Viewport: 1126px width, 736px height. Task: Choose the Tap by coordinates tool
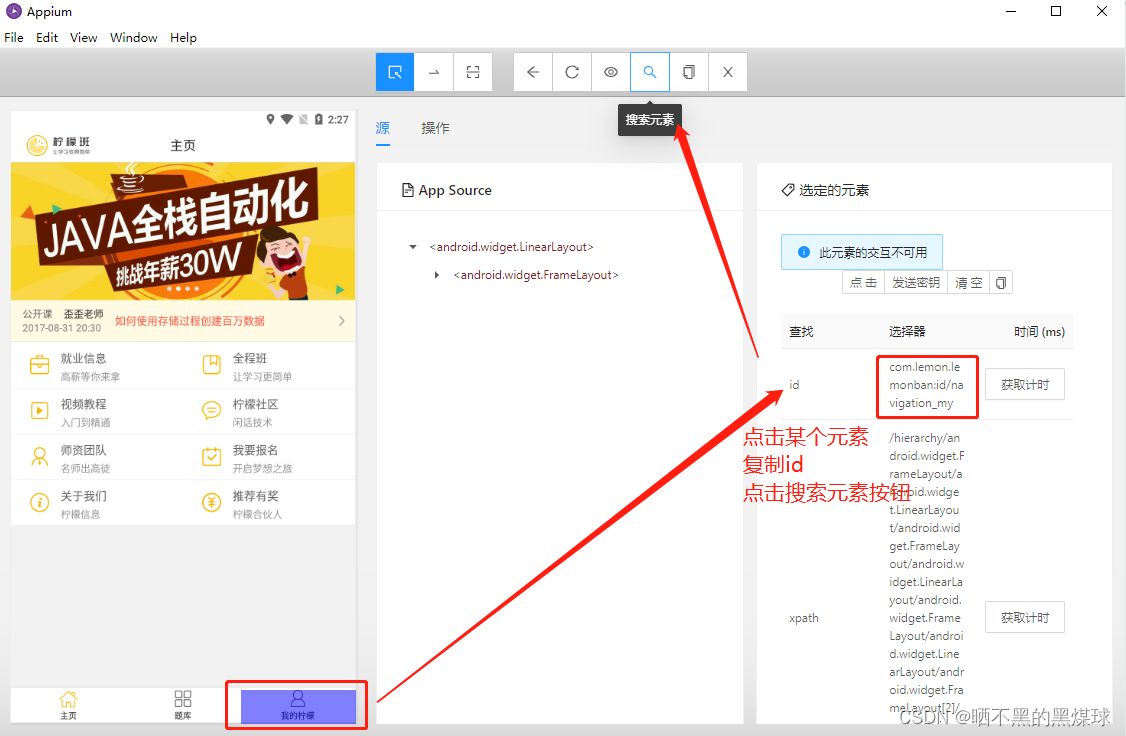473,72
